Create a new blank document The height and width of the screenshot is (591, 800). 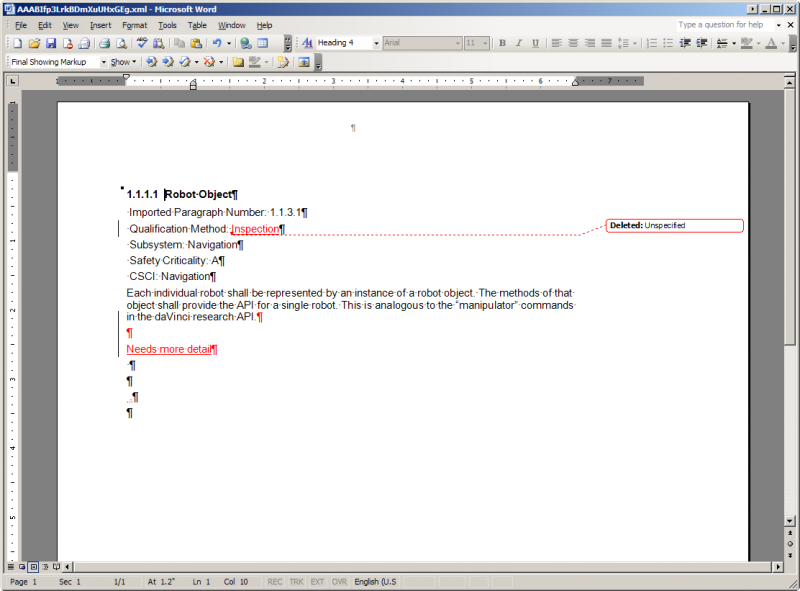(17, 43)
